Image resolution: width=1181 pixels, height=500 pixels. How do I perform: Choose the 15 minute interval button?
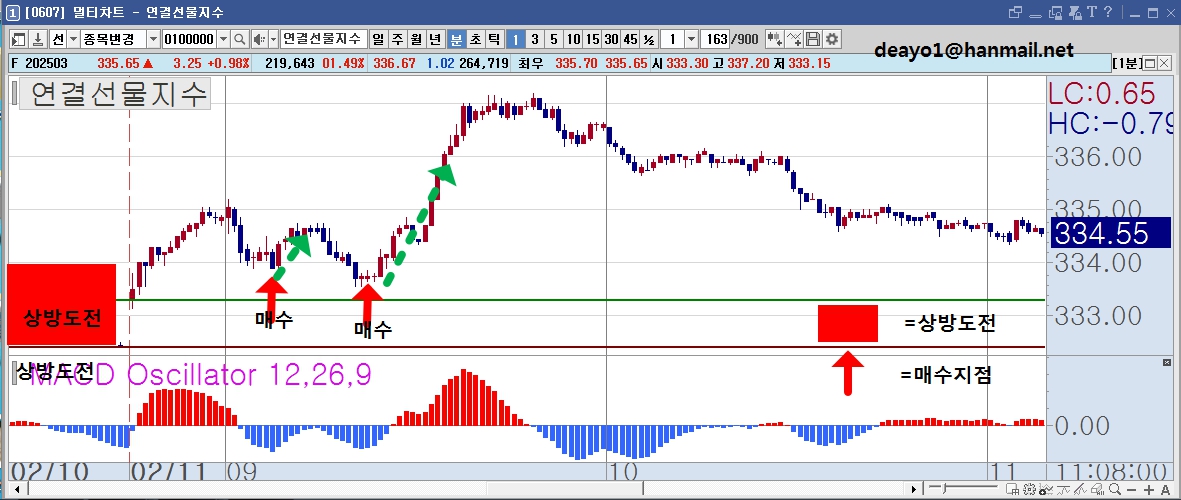(x=593, y=39)
